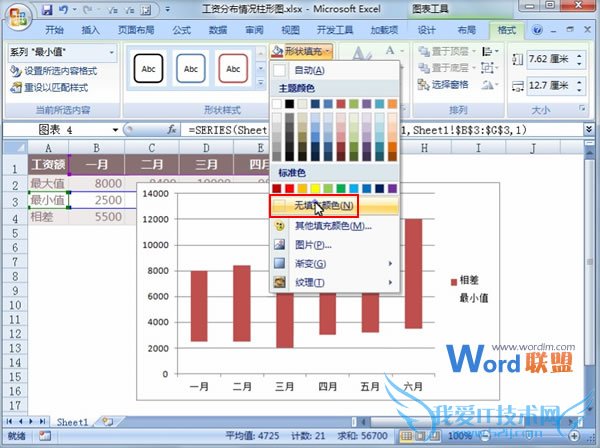Open the Name Box dropdown arrow
The height and width of the screenshot is (448, 600).
tap(115, 130)
